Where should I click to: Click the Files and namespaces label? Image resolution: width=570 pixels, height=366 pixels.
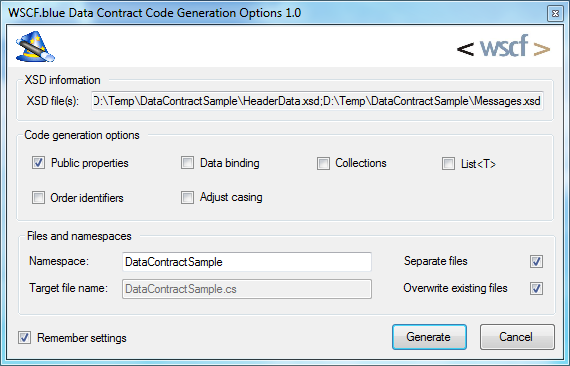point(79,236)
